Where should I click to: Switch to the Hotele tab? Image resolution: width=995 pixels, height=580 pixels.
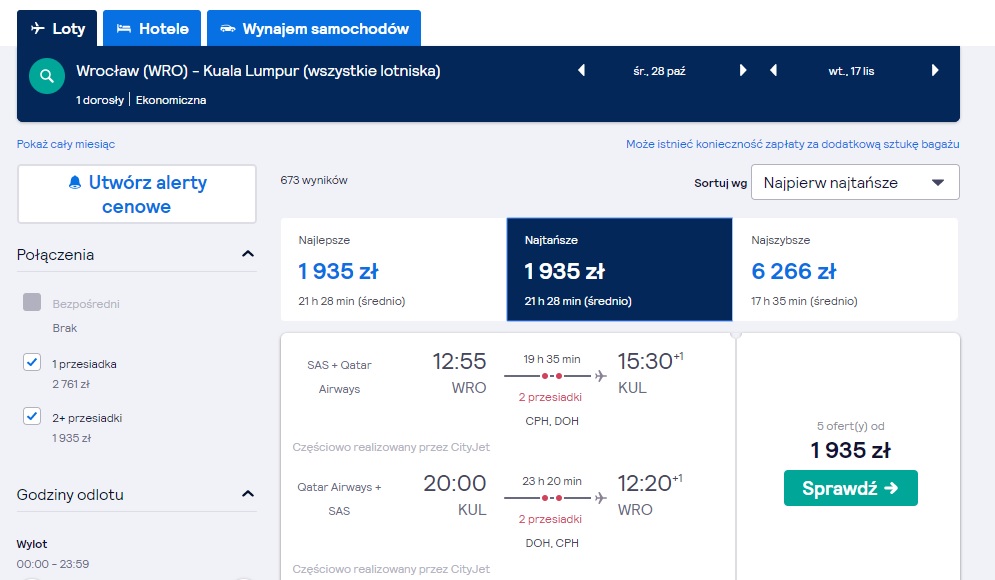pyautogui.click(x=152, y=29)
